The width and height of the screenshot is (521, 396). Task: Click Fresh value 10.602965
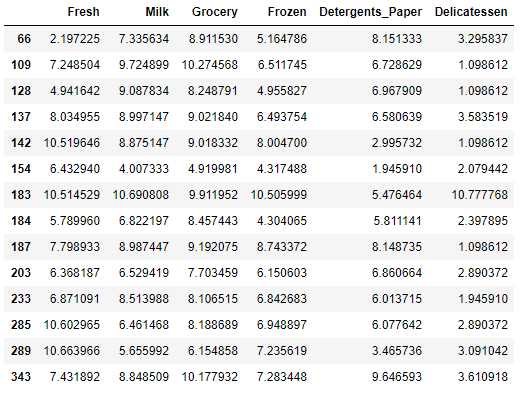point(72,325)
